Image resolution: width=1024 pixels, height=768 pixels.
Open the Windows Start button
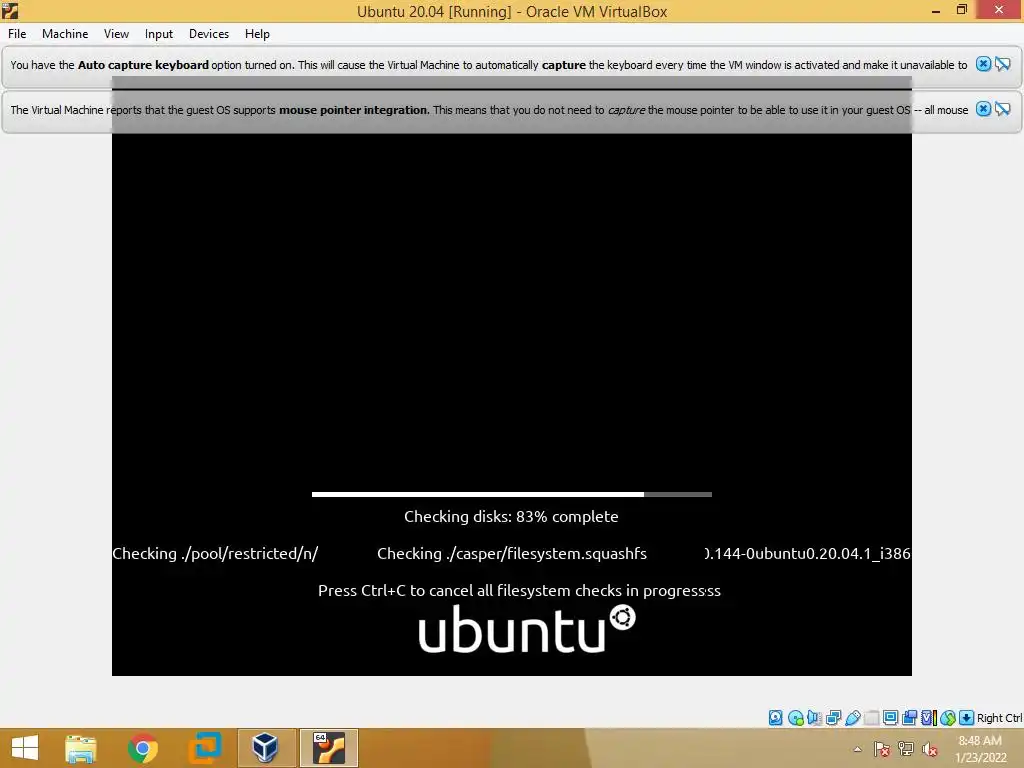click(25, 748)
